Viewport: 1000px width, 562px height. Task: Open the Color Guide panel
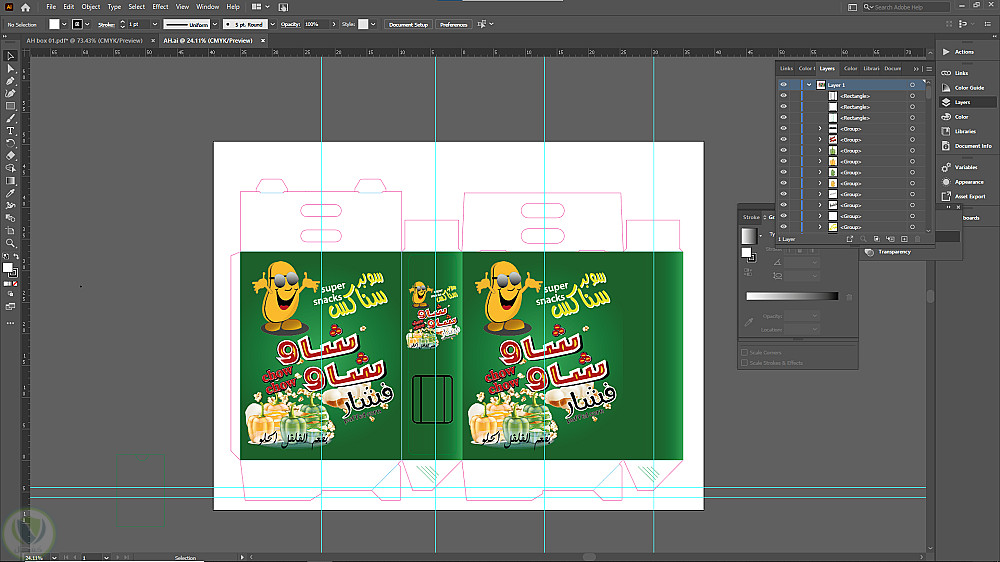point(969,88)
